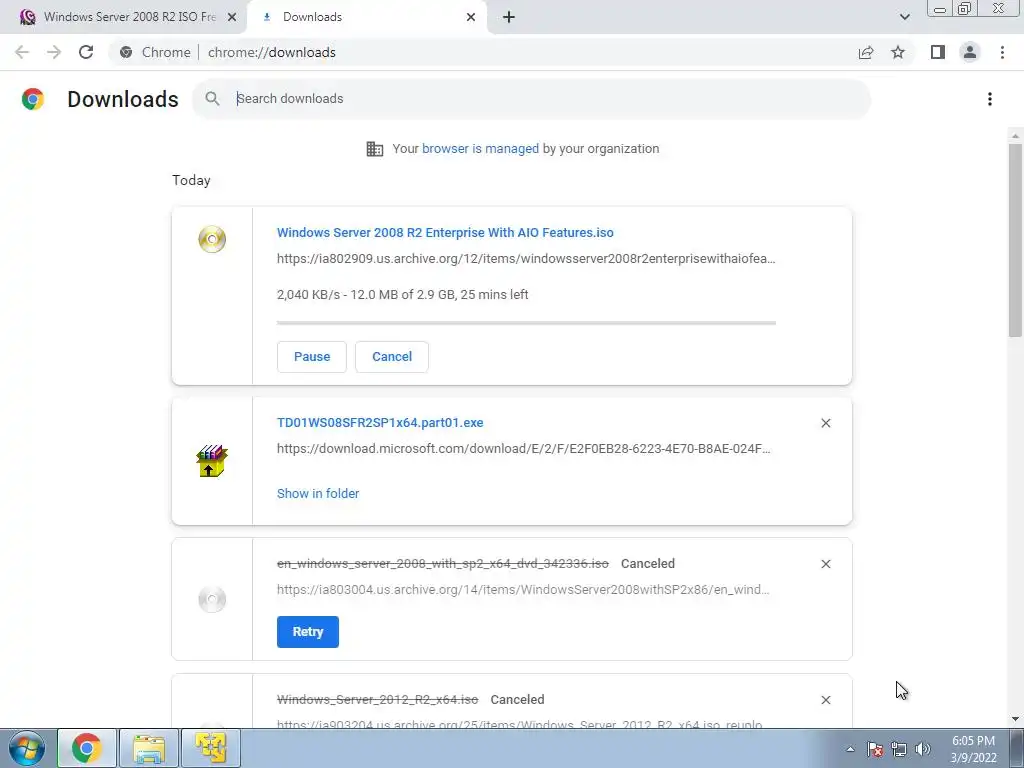
Task: Cancel the Windows Server 2008 R2 download
Action: (x=392, y=357)
